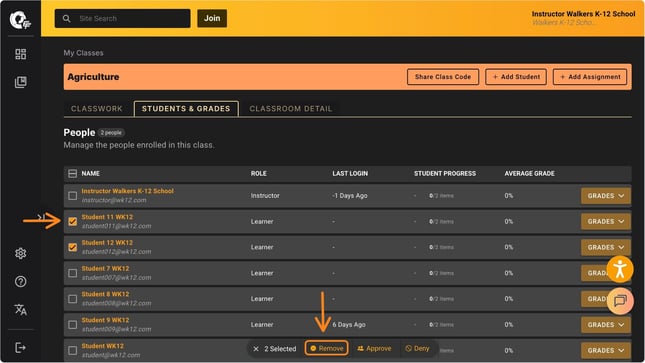Viewport: 645px width, 363px height.
Task: Check the Student 7 WK12 checkbox
Action: (x=72, y=273)
